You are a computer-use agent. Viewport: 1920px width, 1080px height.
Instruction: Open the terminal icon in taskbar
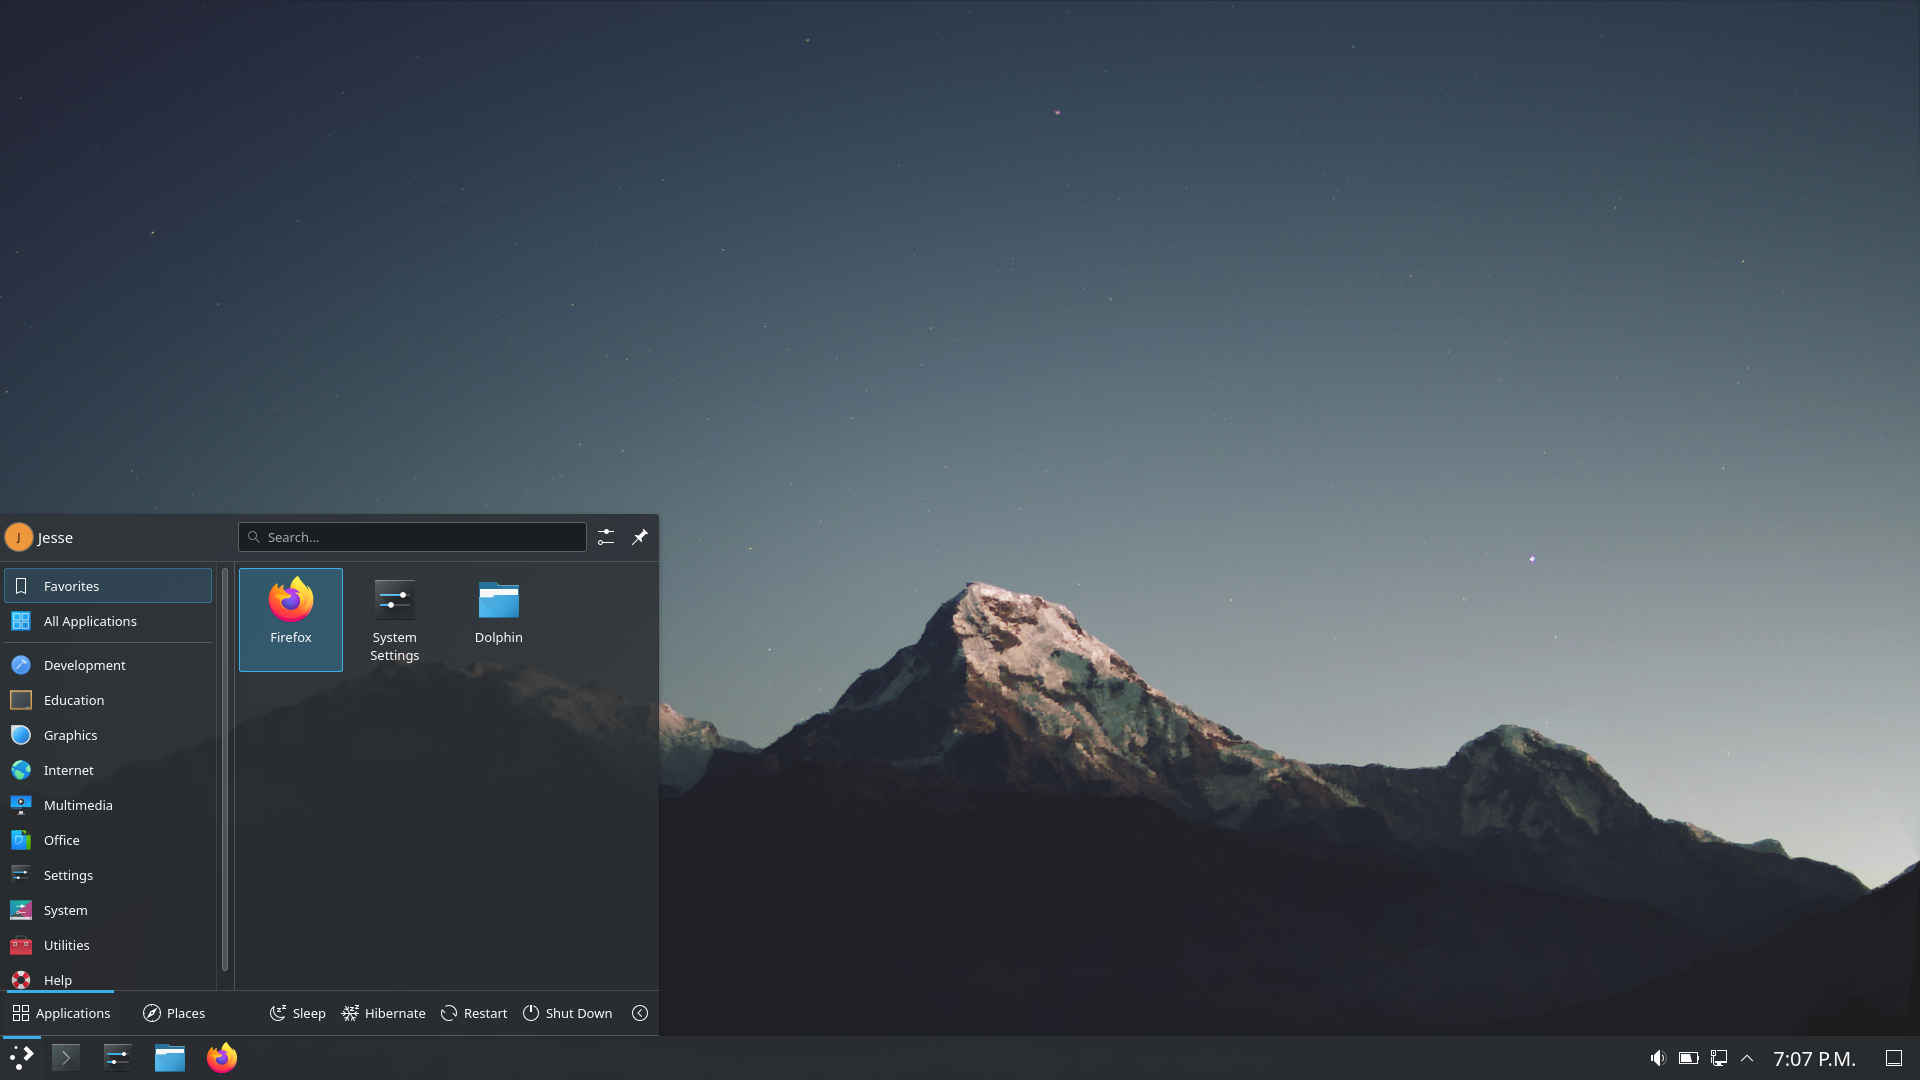(66, 1058)
